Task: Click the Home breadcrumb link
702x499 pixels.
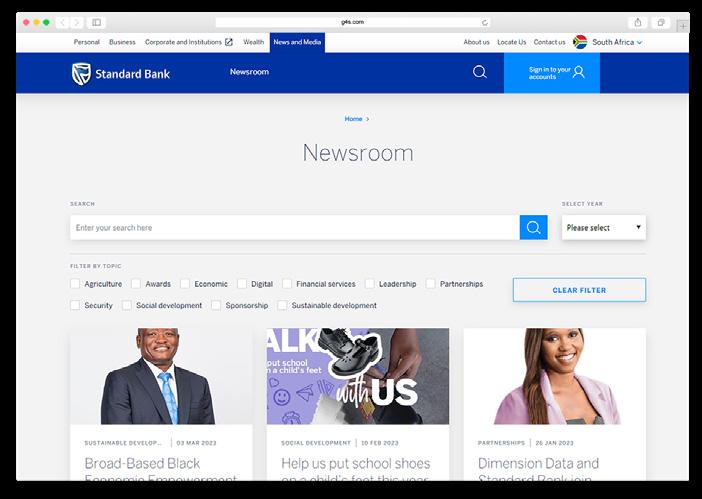Action: tap(353, 119)
